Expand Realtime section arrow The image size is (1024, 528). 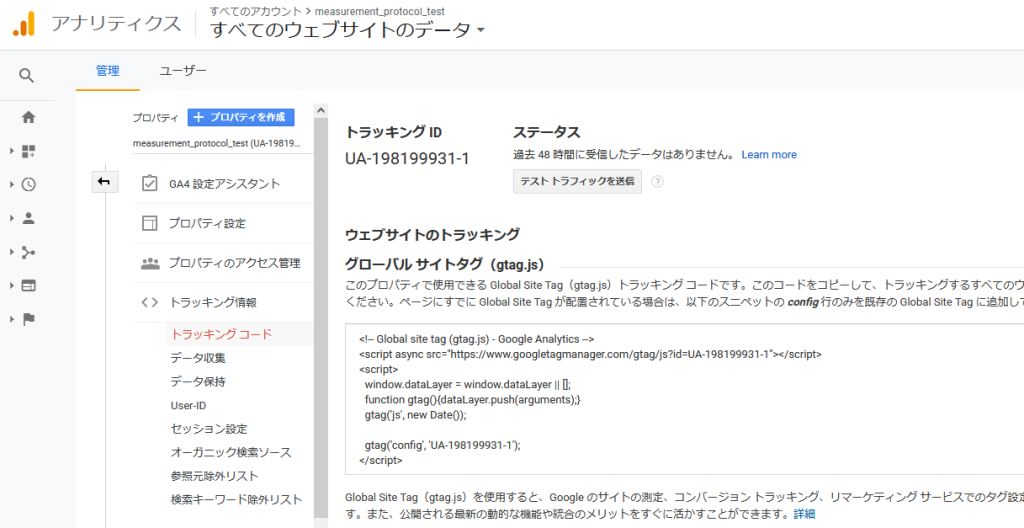click(12, 185)
